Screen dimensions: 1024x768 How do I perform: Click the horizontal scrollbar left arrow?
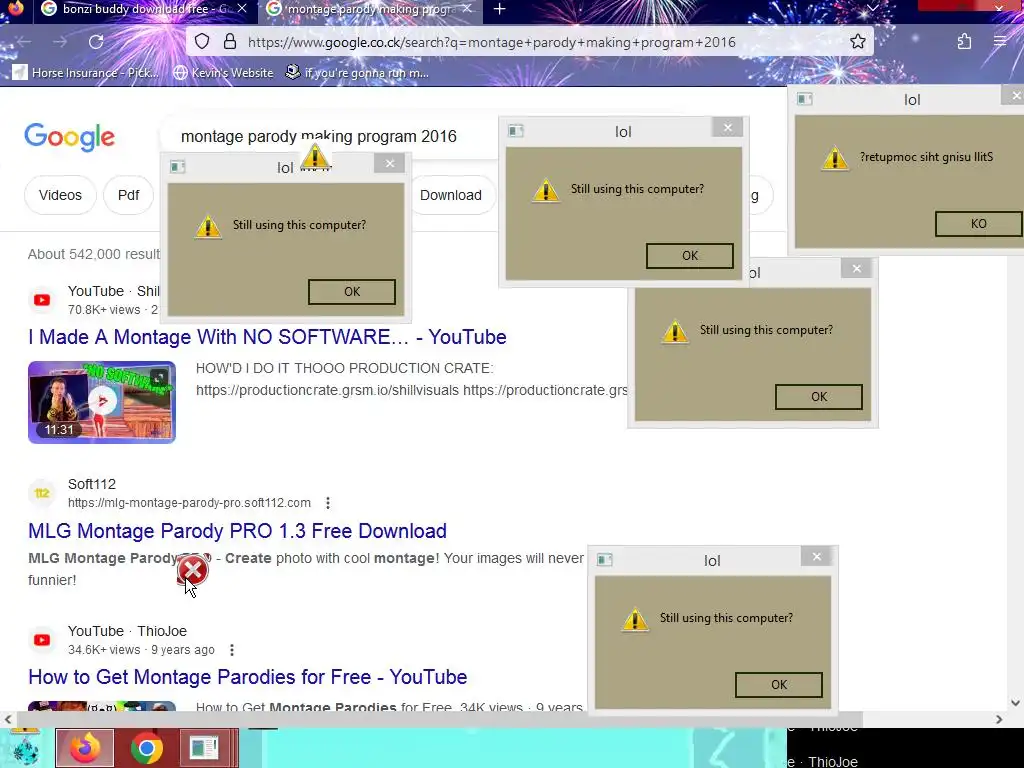coord(8,719)
